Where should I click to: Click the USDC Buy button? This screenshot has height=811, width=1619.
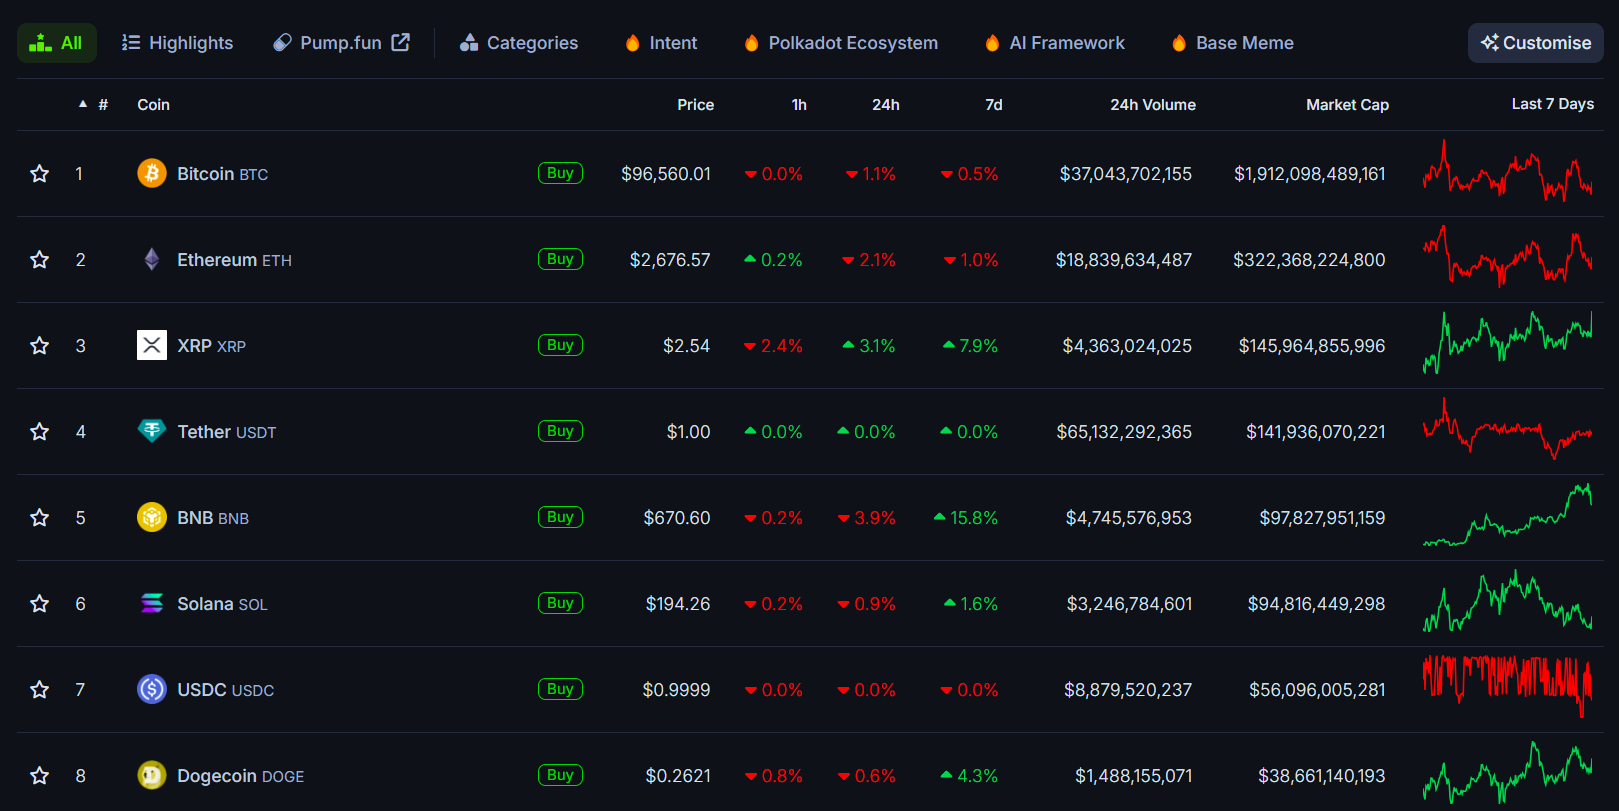[x=560, y=689]
